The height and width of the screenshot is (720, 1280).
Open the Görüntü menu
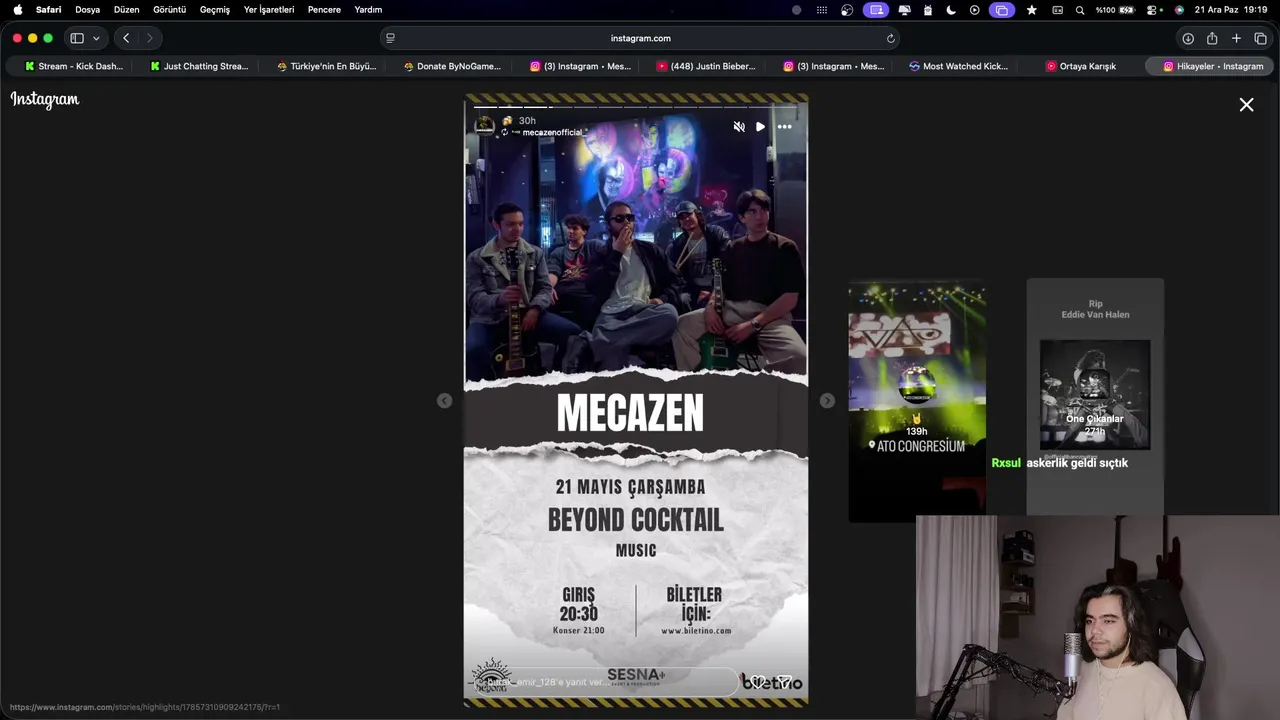[x=170, y=10]
